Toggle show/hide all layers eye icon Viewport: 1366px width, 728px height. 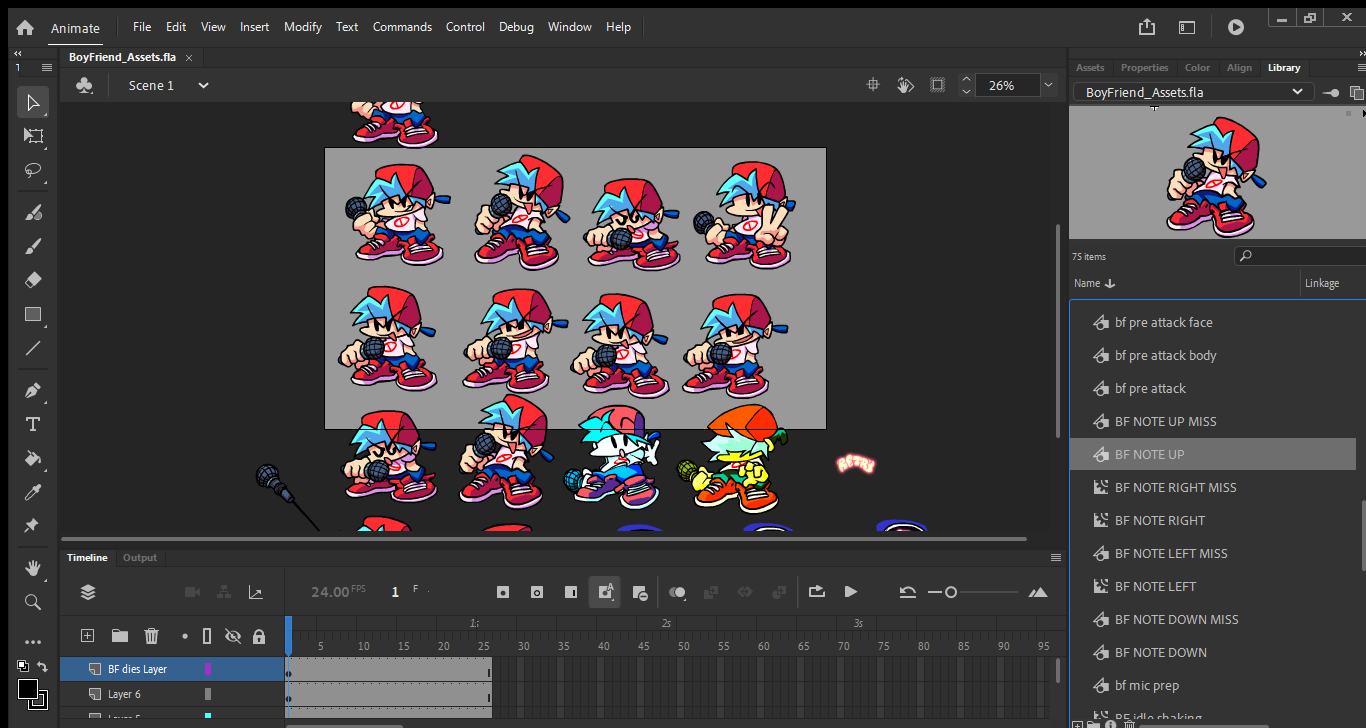click(x=233, y=636)
